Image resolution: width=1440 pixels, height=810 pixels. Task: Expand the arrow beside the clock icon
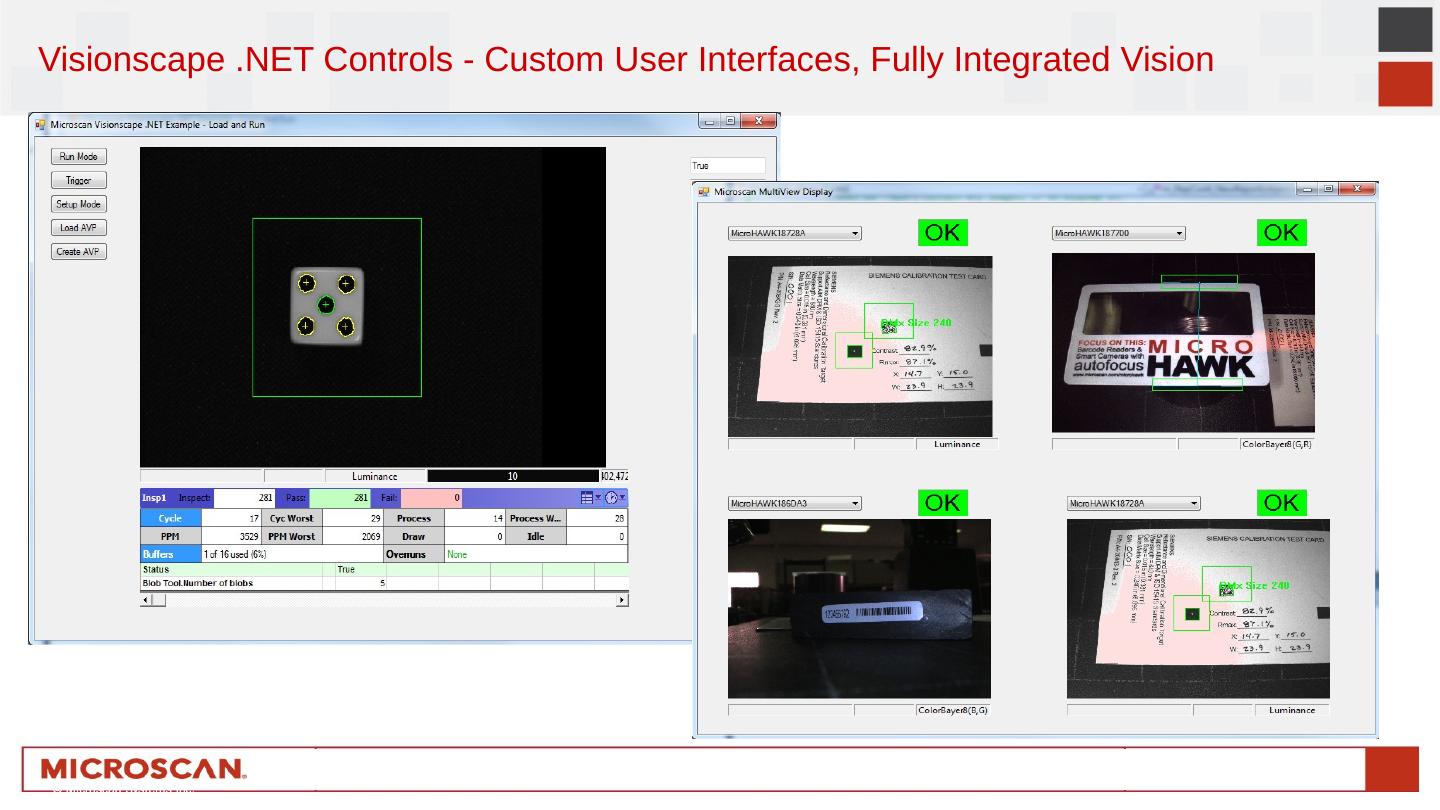point(623,497)
